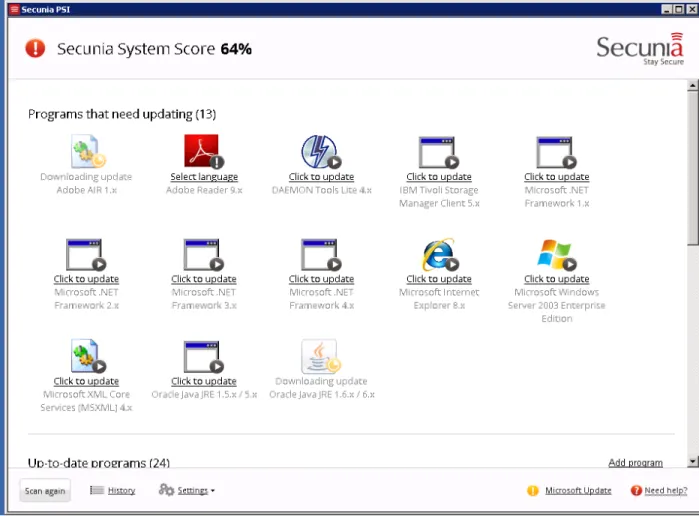699x516 pixels.
Task: Click the Microsoft .NET Framework 3.x icon
Action: point(204,254)
